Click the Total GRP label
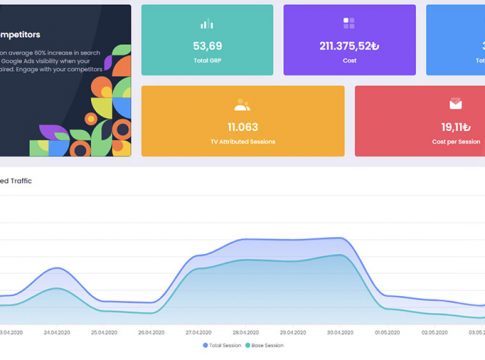Viewport: 485px width, 360px height. point(207,61)
